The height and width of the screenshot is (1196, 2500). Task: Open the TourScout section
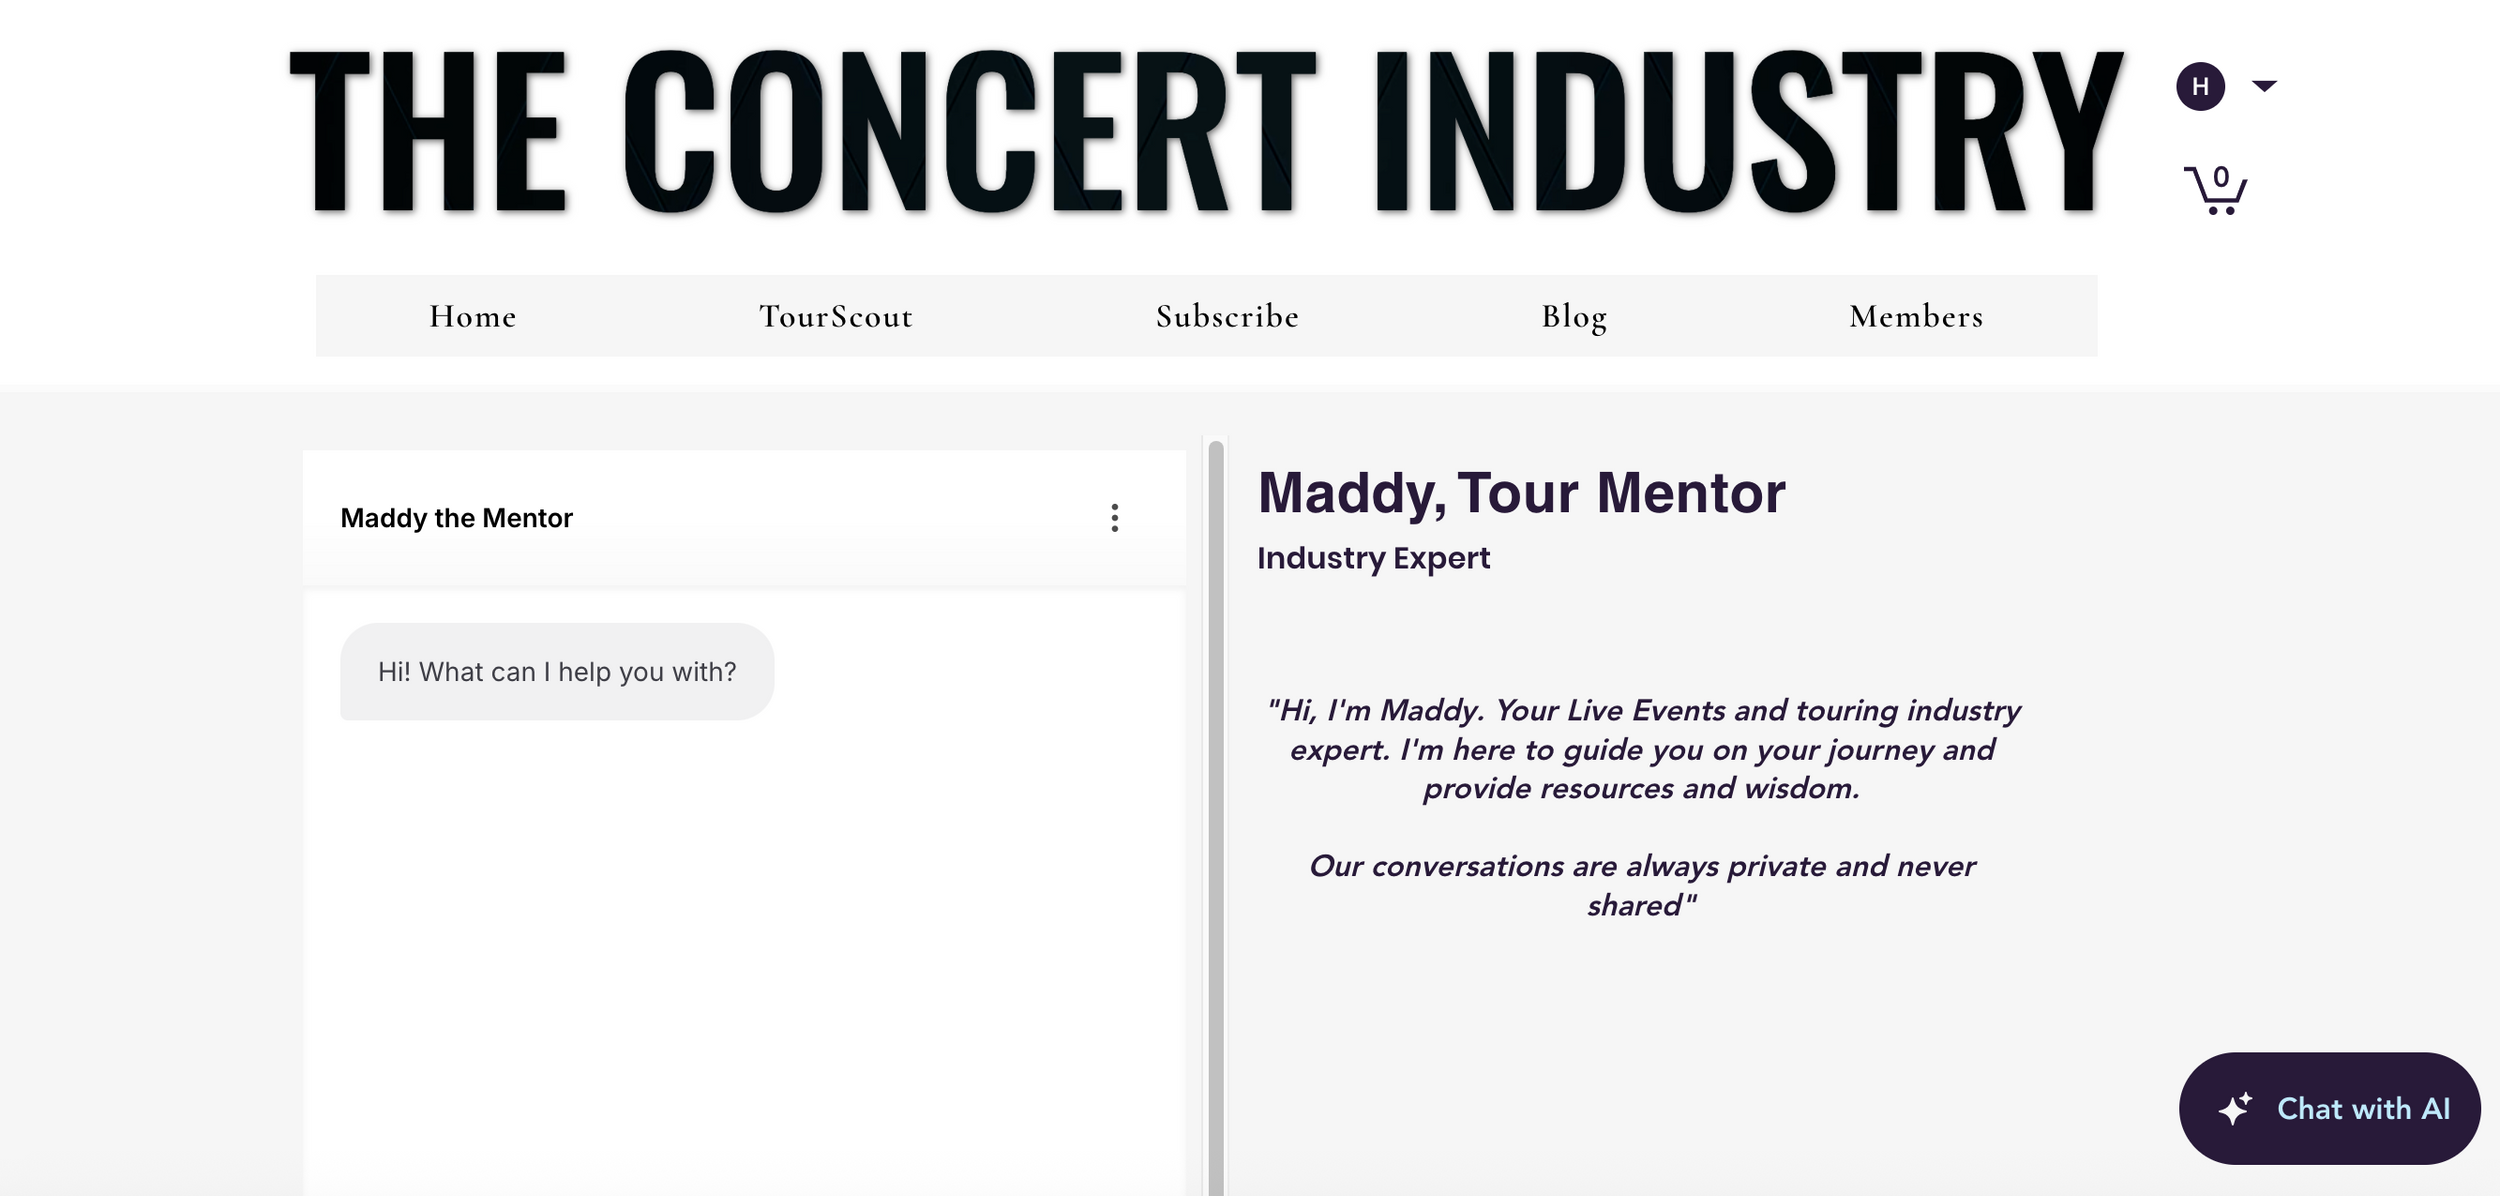834,315
